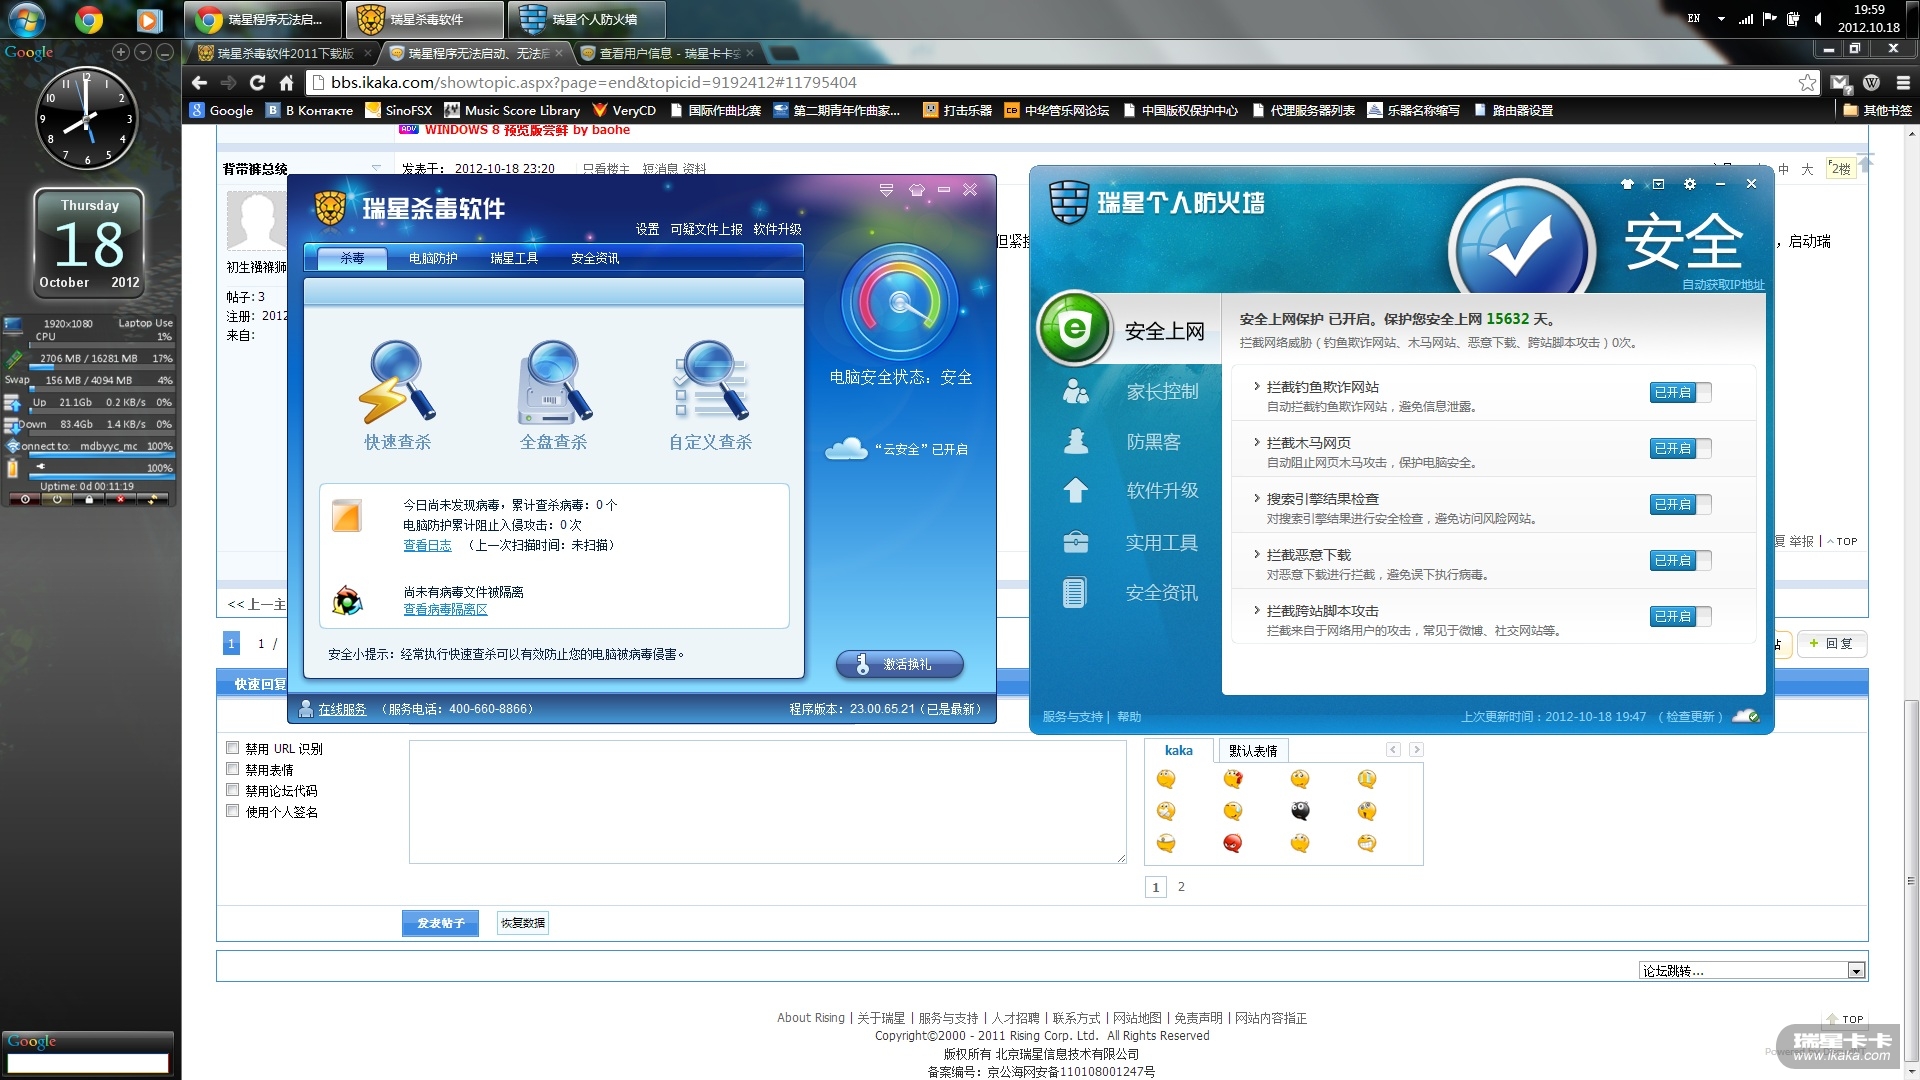Select 防黑客 in the firewall sidebar
The image size is (1920, 1080).
pyautogui.click(x=1153, y=442)
